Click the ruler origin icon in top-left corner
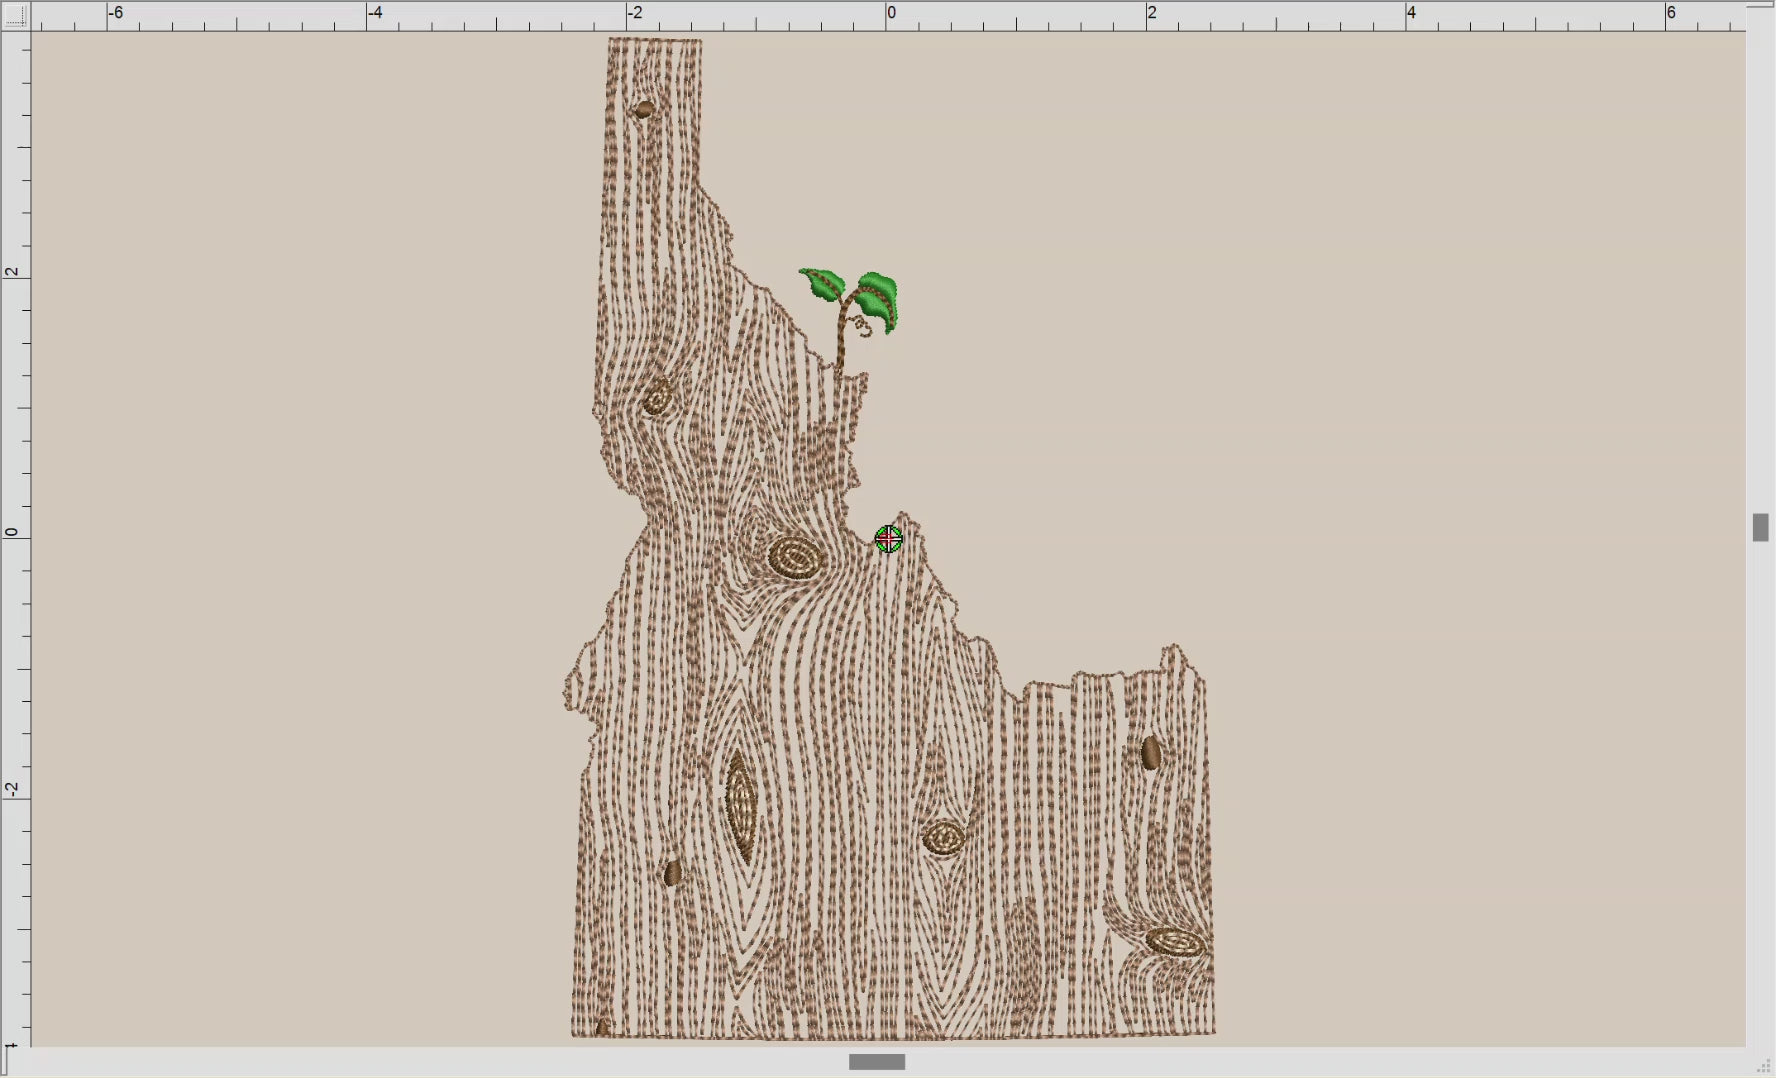Screen dimensions: 1776x1078 click(x=15, y=14)
